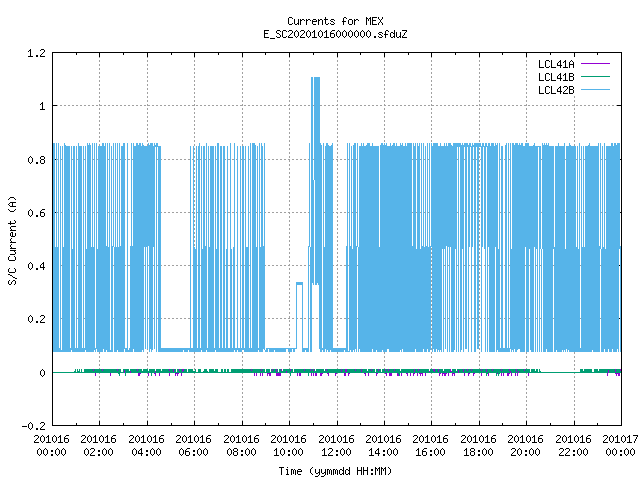Click the -0.2 y-axis tick value
This screenshot has width=640, height=480.
point(33,426)
